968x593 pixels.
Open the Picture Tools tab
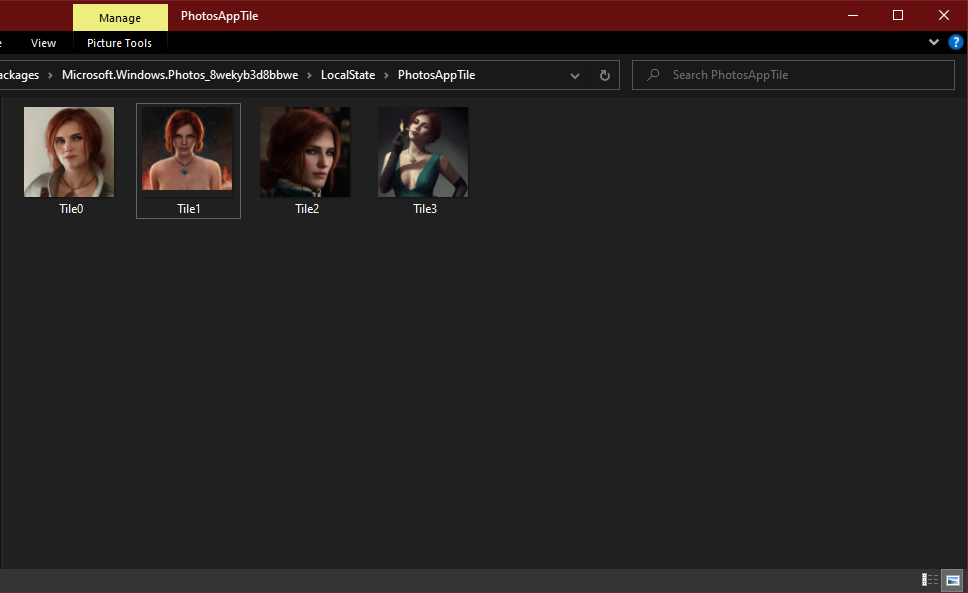click(x=119, y=43)
